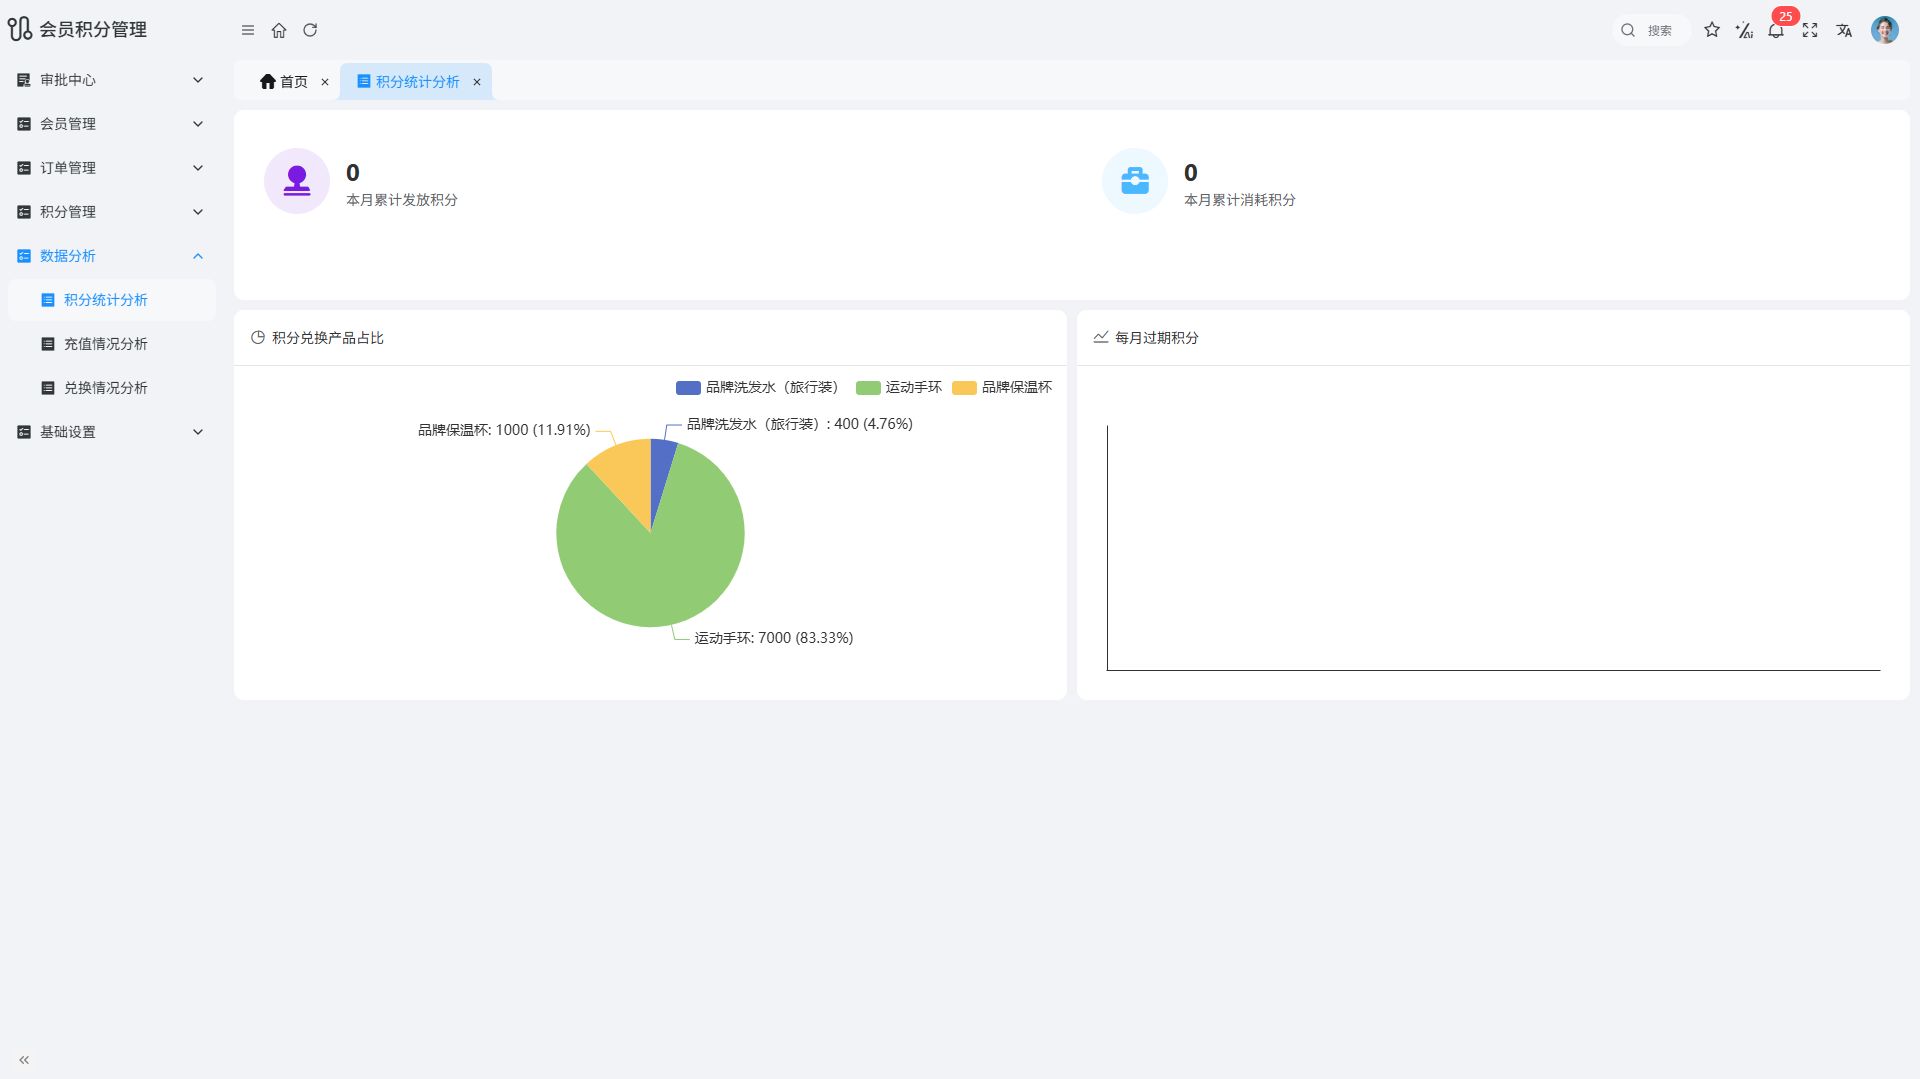
Task: Click the favorites star icon
Action: tap(1712, 30)
